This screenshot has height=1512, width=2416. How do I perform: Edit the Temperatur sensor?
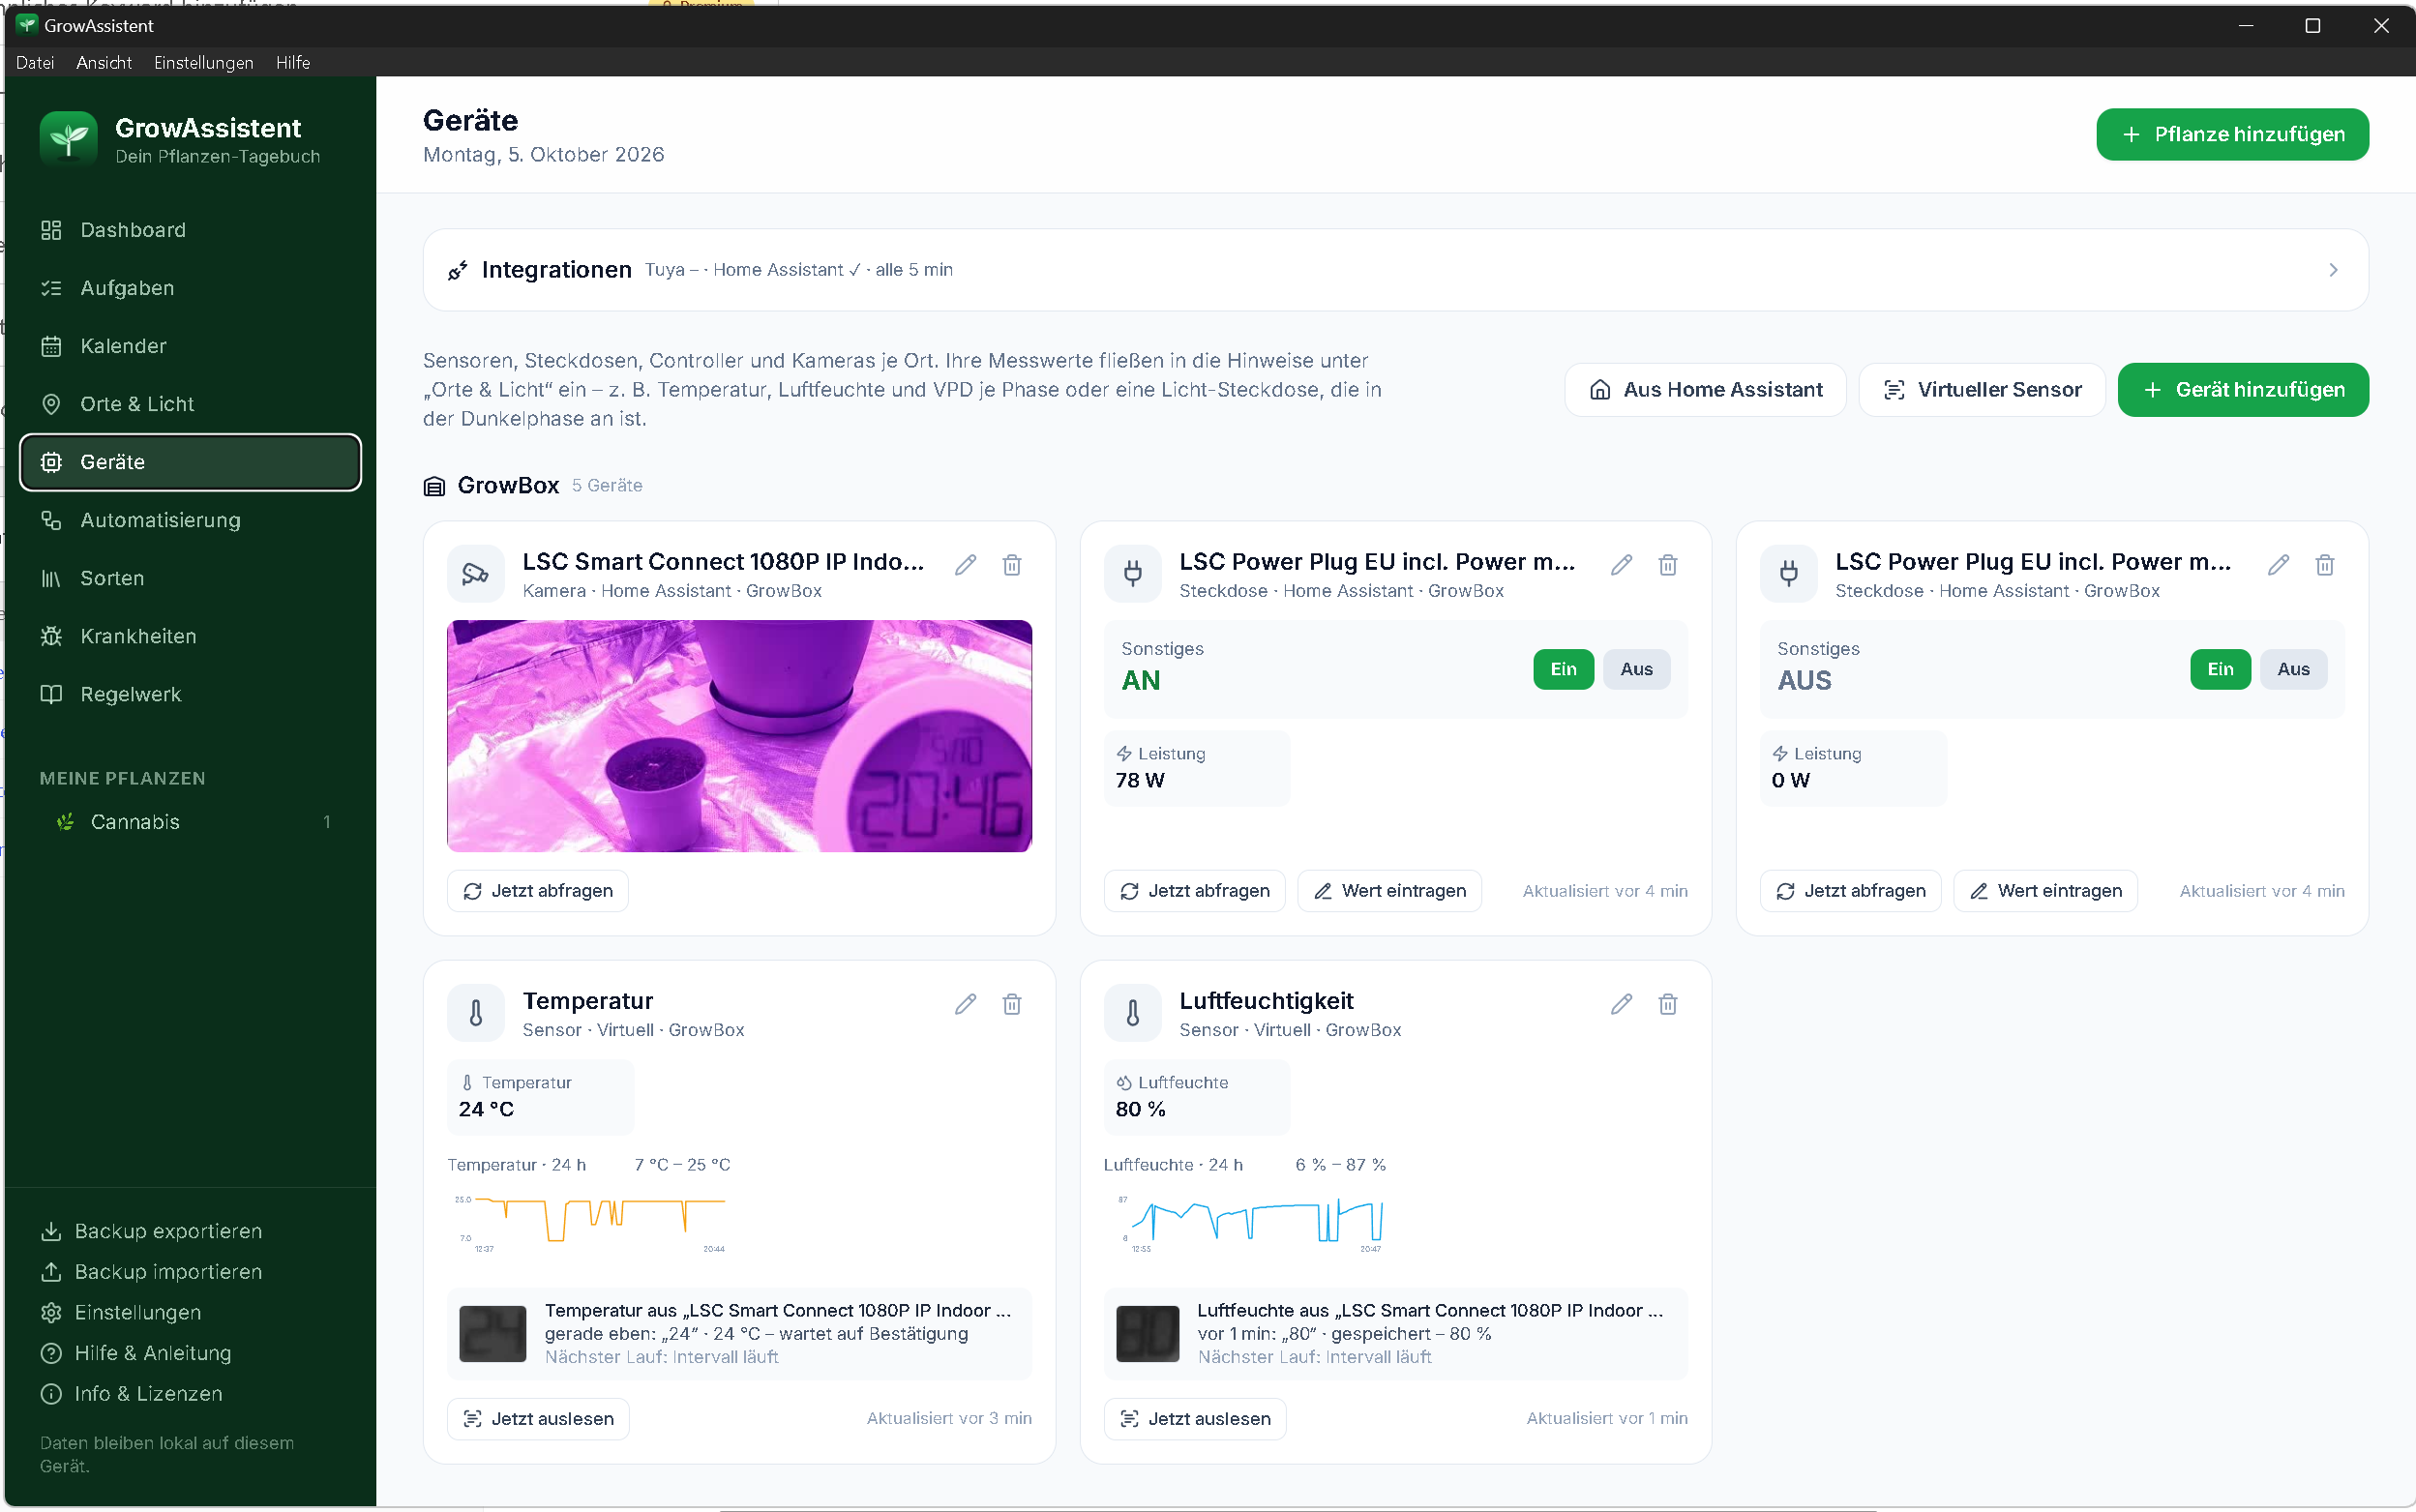965,1004
